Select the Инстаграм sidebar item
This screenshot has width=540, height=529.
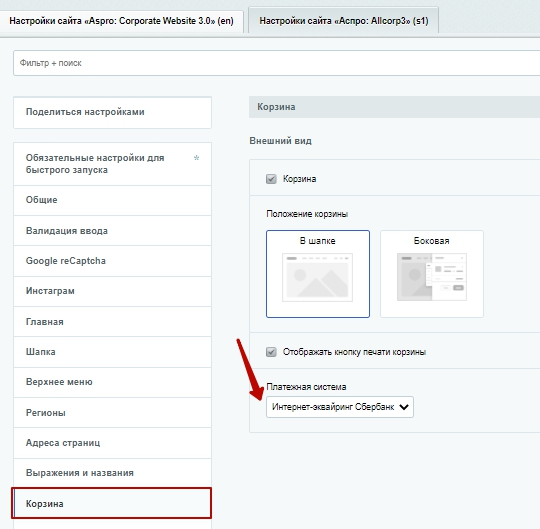pyautogui.click(x=112, y=291)
